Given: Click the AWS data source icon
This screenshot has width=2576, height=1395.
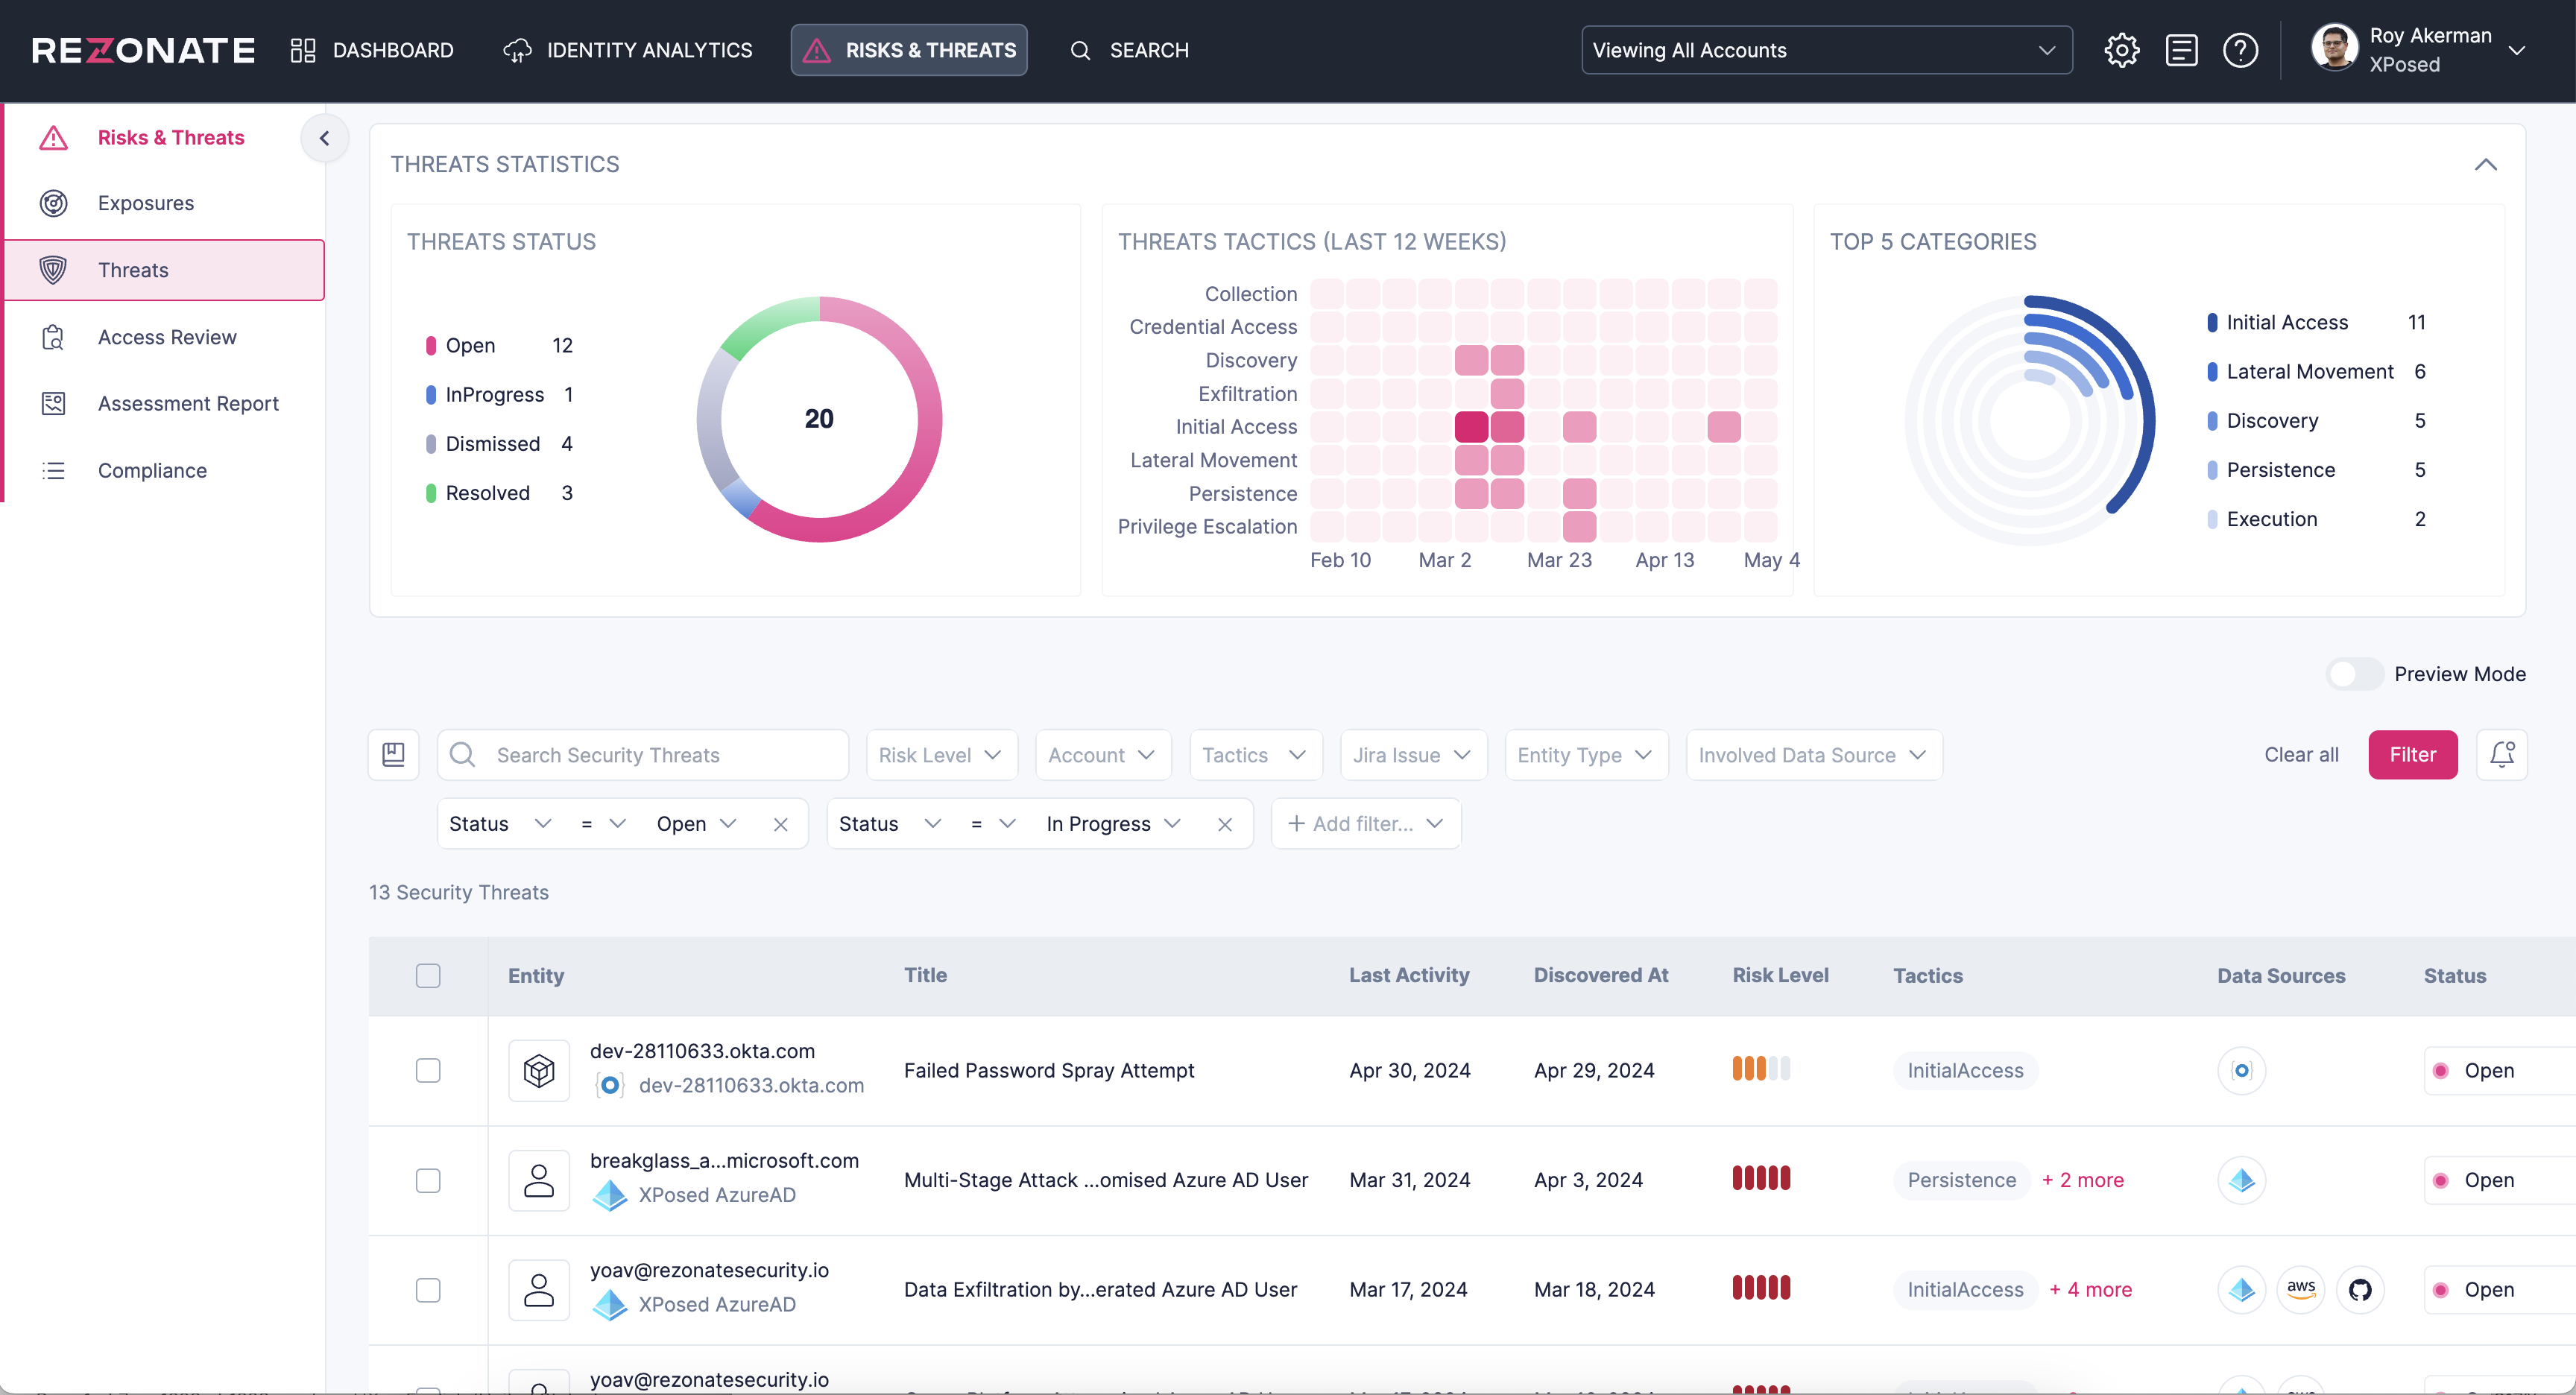Looking at the screenshot, I should point(2301,1290).
